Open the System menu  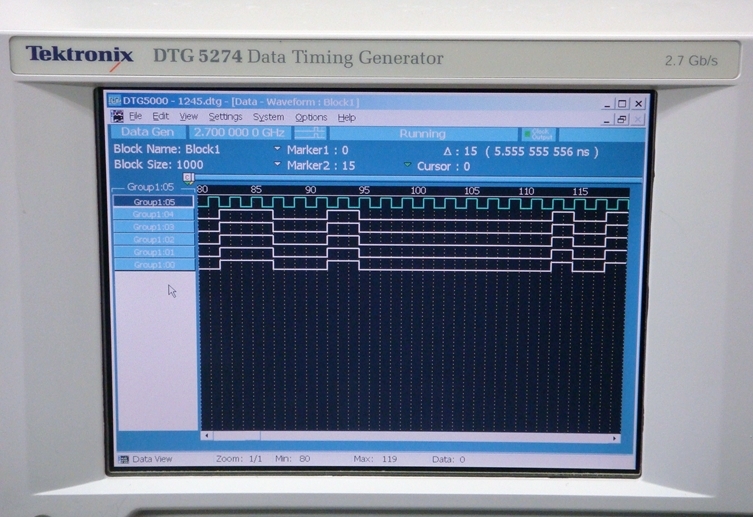(x=268, y=117)
